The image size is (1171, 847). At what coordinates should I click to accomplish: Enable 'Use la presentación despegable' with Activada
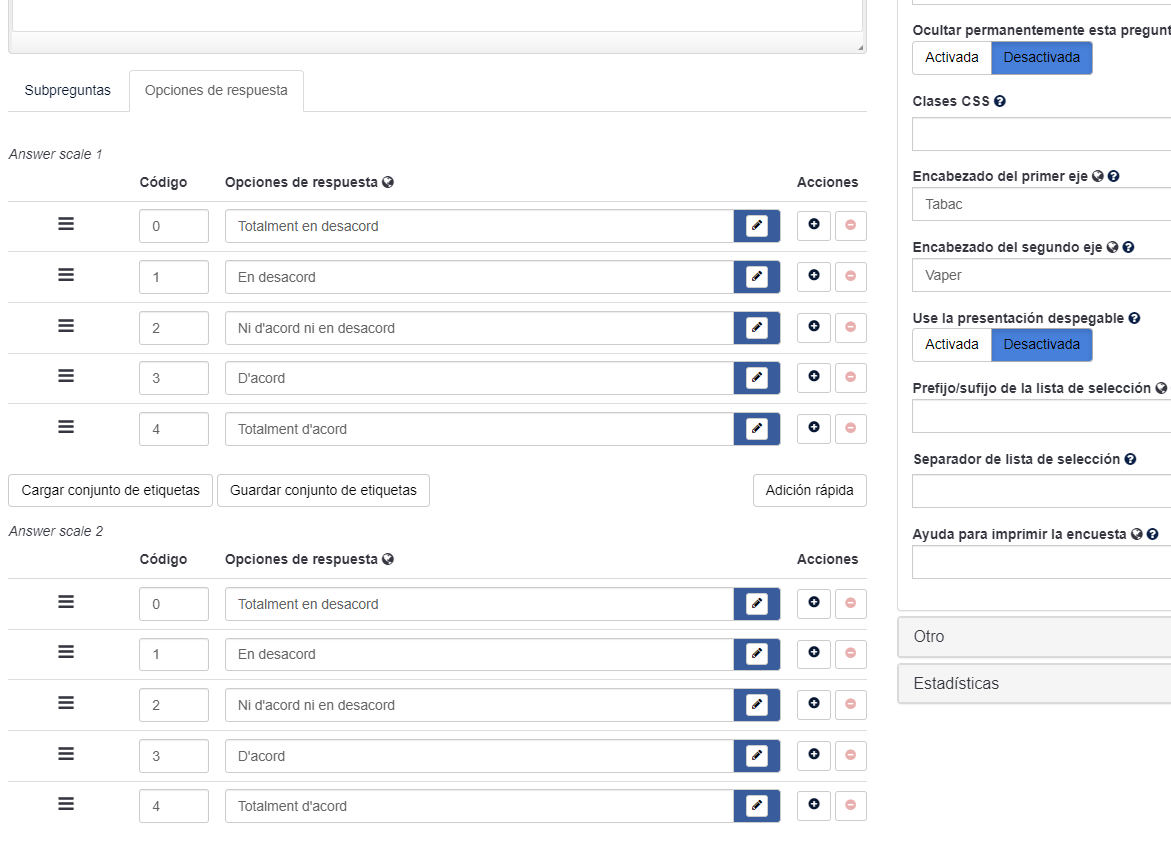[951, 345]
